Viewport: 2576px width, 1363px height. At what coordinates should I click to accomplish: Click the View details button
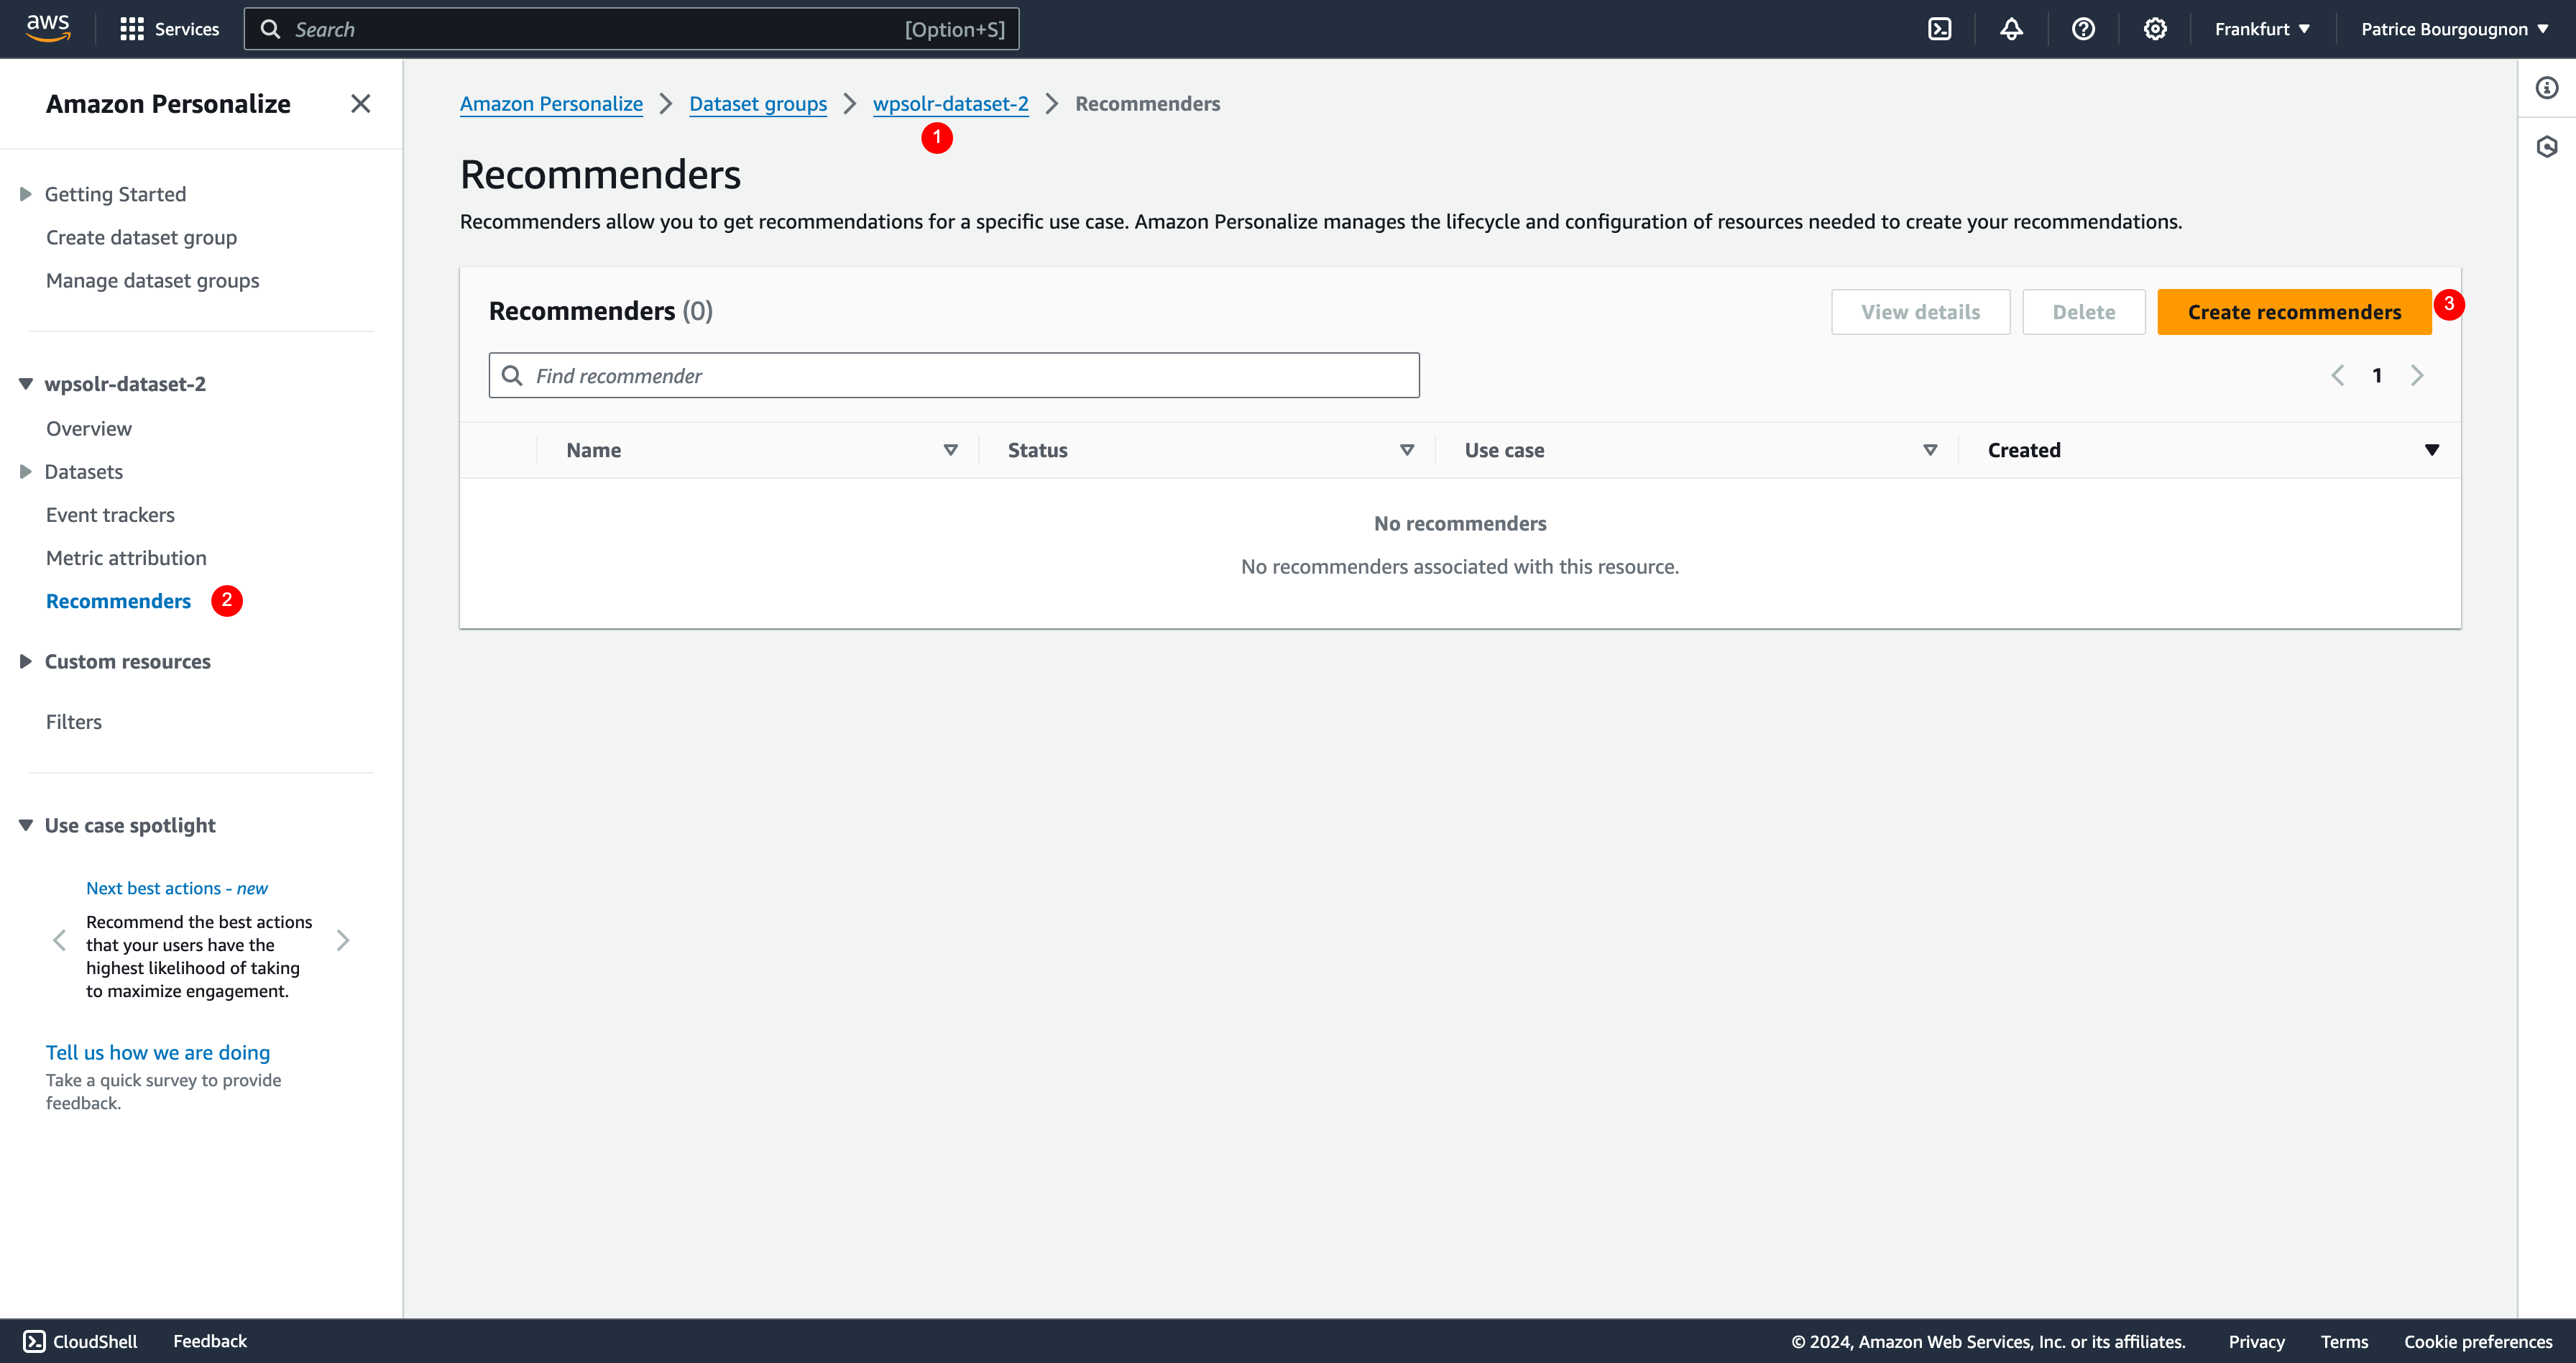[x=1920, y=312]
